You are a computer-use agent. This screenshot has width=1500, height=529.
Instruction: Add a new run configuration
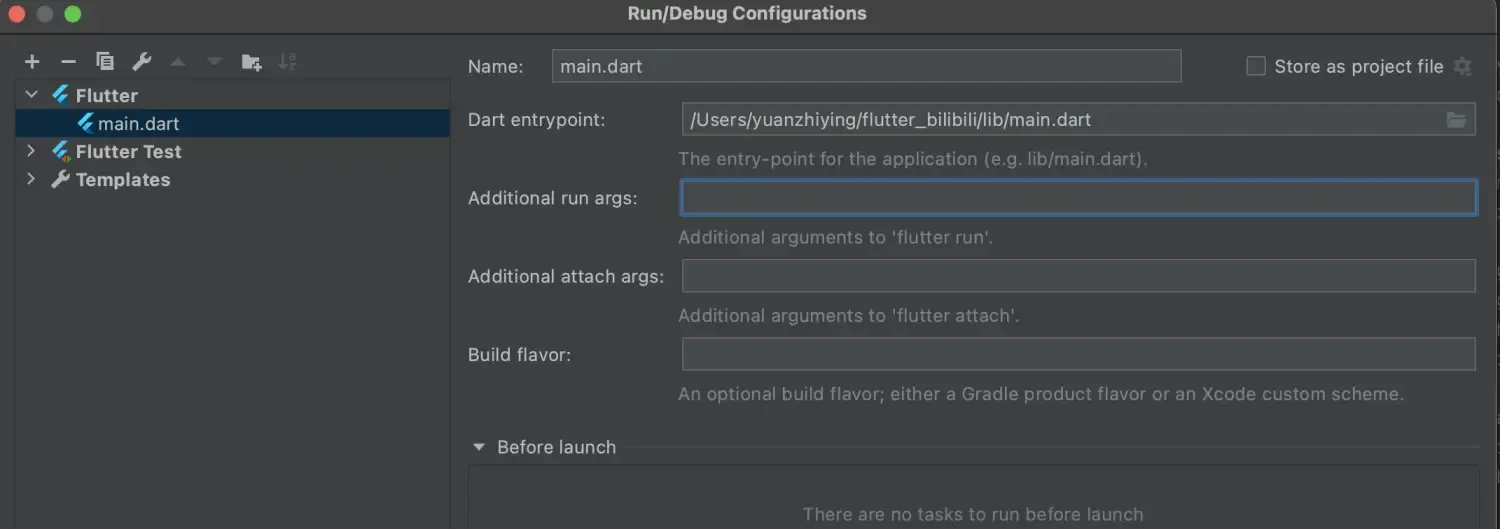[32, 62]
